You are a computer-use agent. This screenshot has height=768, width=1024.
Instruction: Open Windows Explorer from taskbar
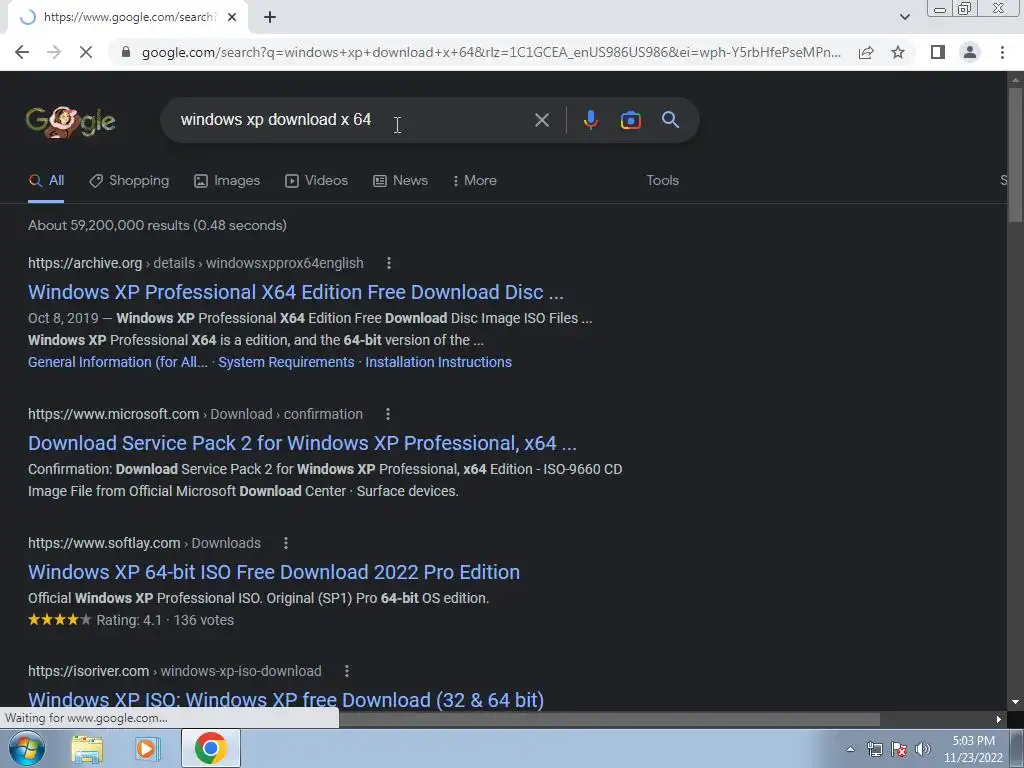pos(87,749)
